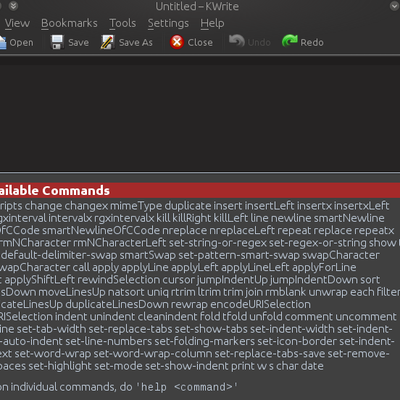The height and width of the screenshot is (400, 400).
Task: Click the Open file toolbar icon
Action: (3, 43)
